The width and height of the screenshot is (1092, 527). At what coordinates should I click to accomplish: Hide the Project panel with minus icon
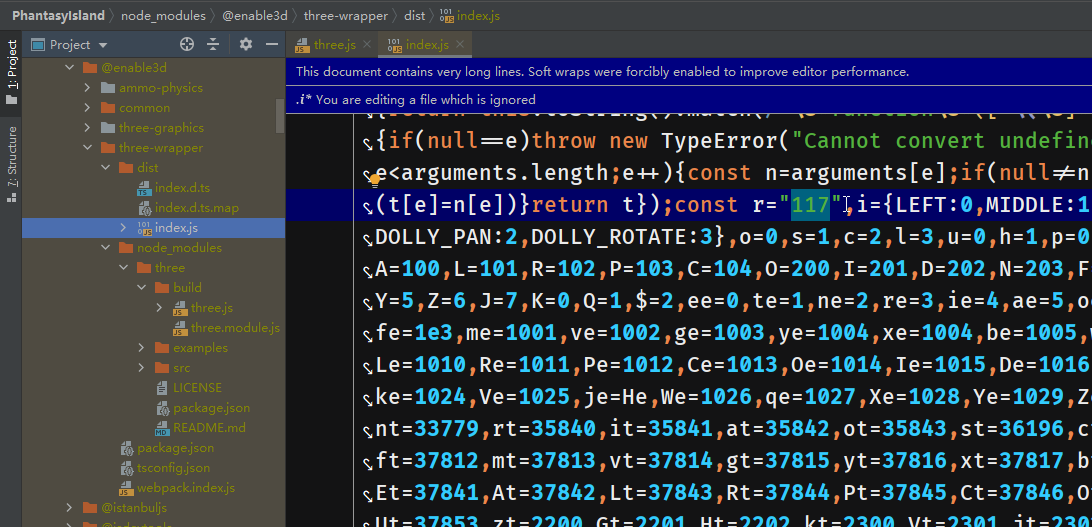[x=272, y=45]
